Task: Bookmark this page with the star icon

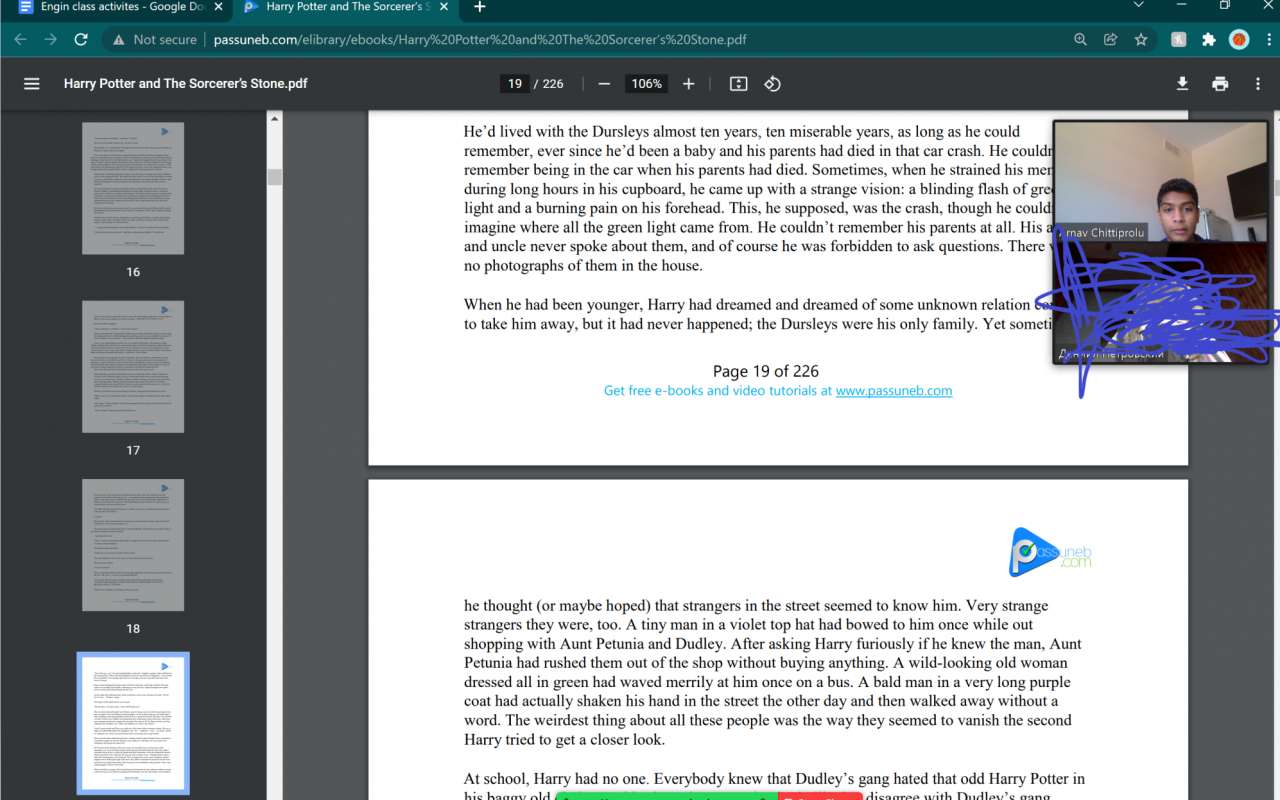Action: (1141, 40)
